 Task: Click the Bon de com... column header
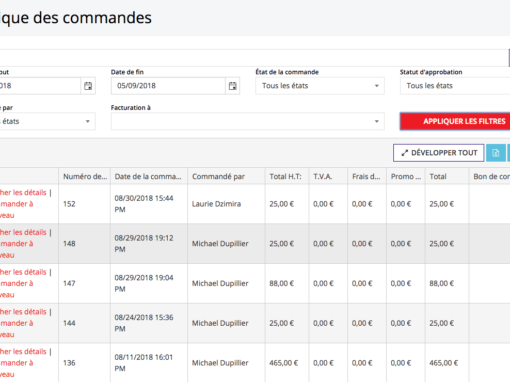pos(489,176)
